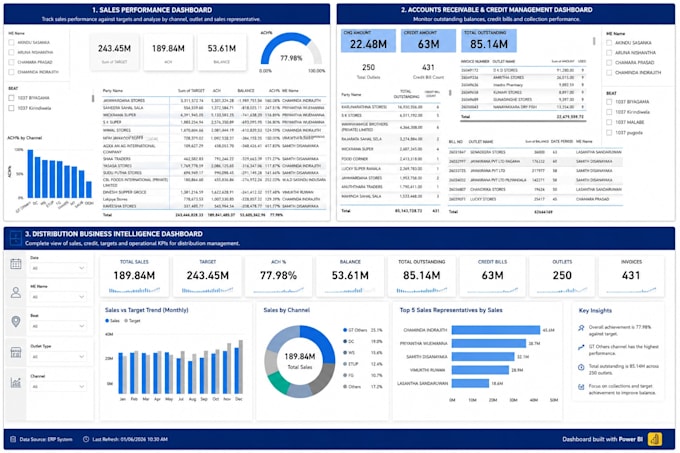Screen dimensions: 680x453
Task: Open the Date filter dropdown
Action: 58,268
